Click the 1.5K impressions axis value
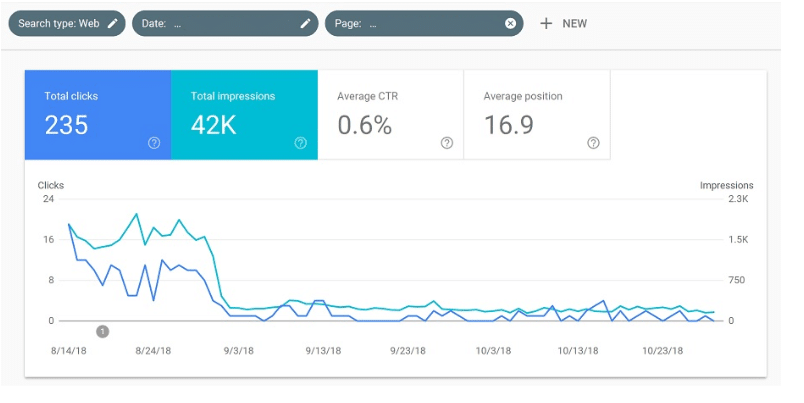 pos(738,239)
